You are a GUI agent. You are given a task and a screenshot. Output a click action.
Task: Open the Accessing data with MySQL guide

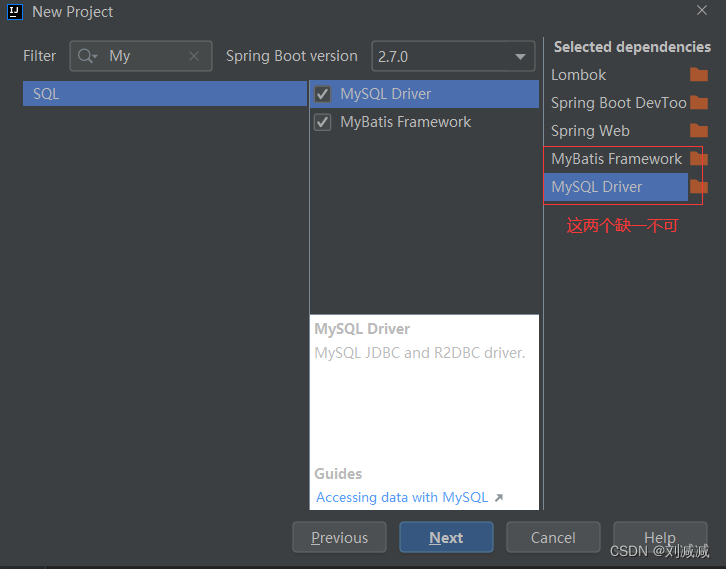click(x=402, y=497)
